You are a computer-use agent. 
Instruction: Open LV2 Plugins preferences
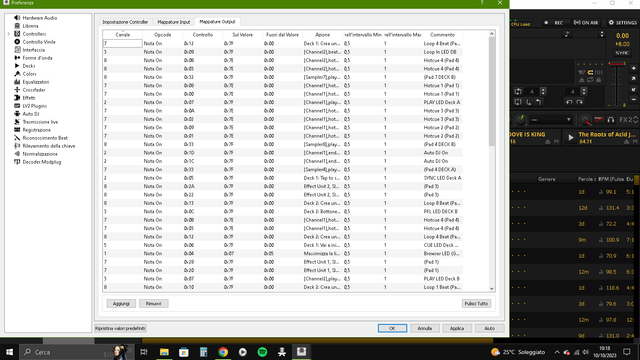[31, 106]
